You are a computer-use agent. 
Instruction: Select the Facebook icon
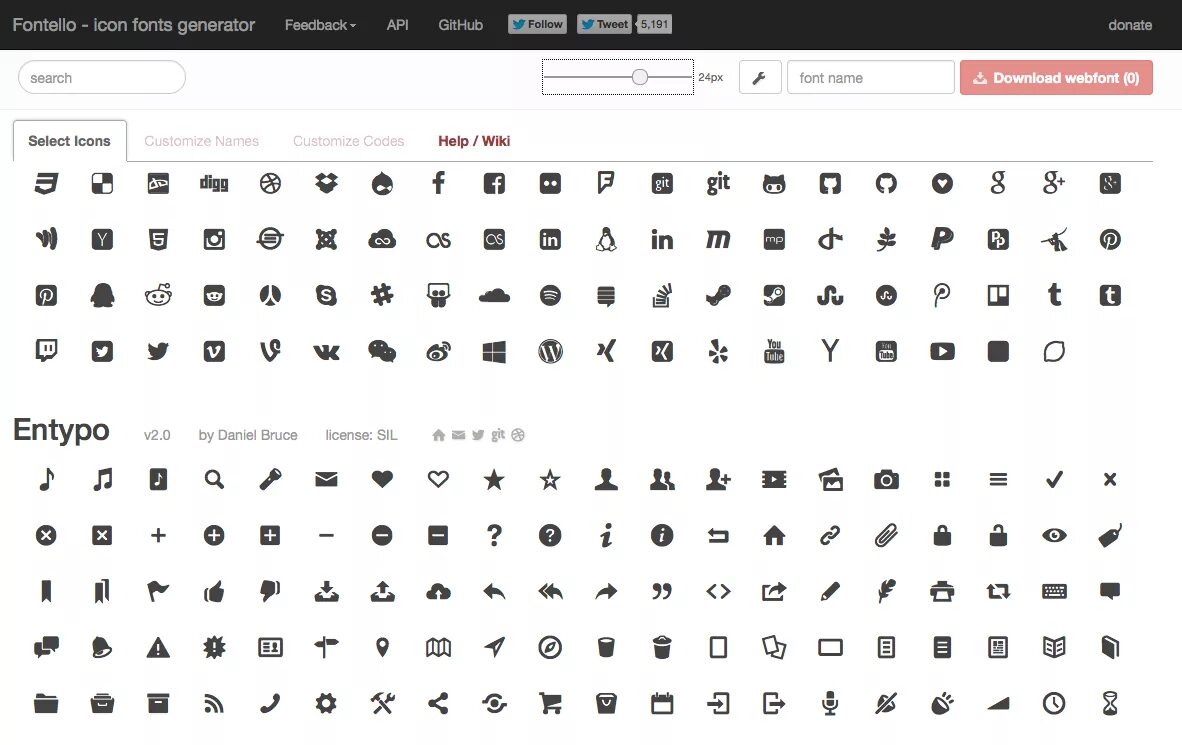[437, 183]
